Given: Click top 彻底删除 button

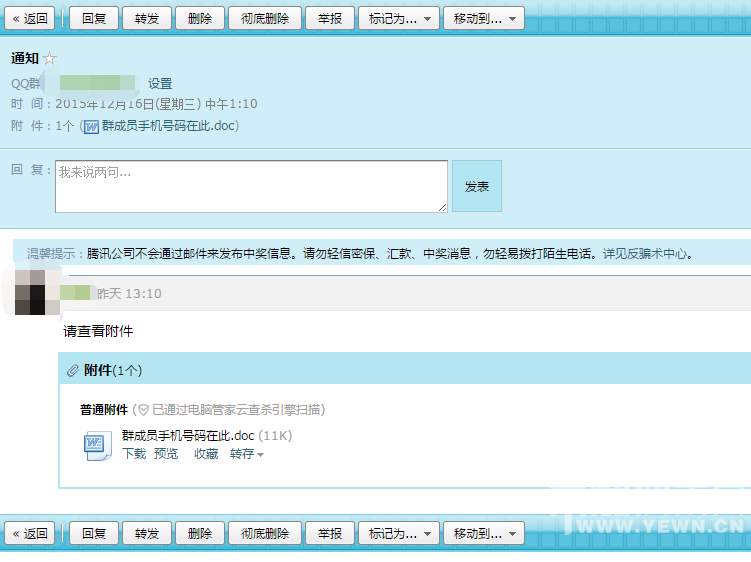Looking at the screenshot, I should [265, 19].
